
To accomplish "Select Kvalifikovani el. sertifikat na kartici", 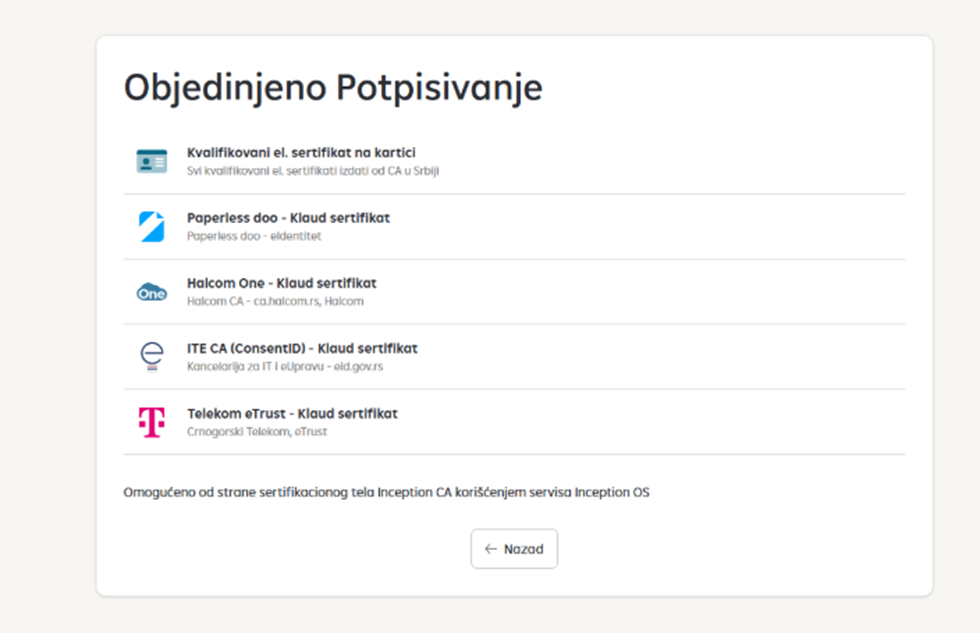I will pos(514,161).
